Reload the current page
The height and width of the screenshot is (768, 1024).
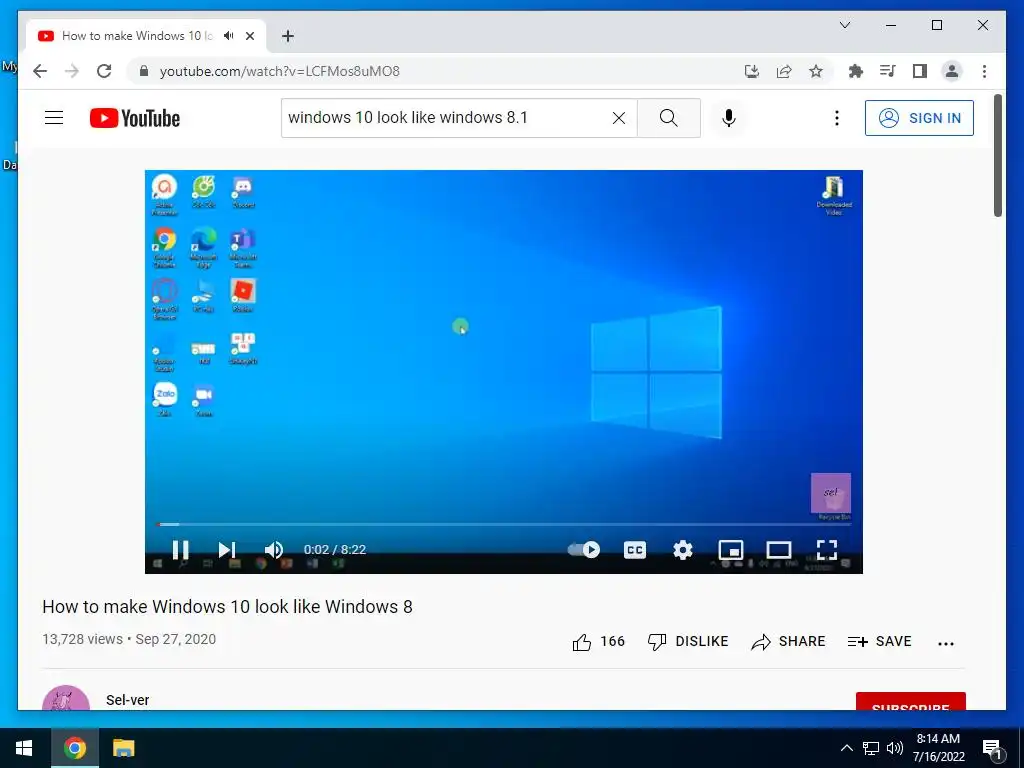coord(104,71)
